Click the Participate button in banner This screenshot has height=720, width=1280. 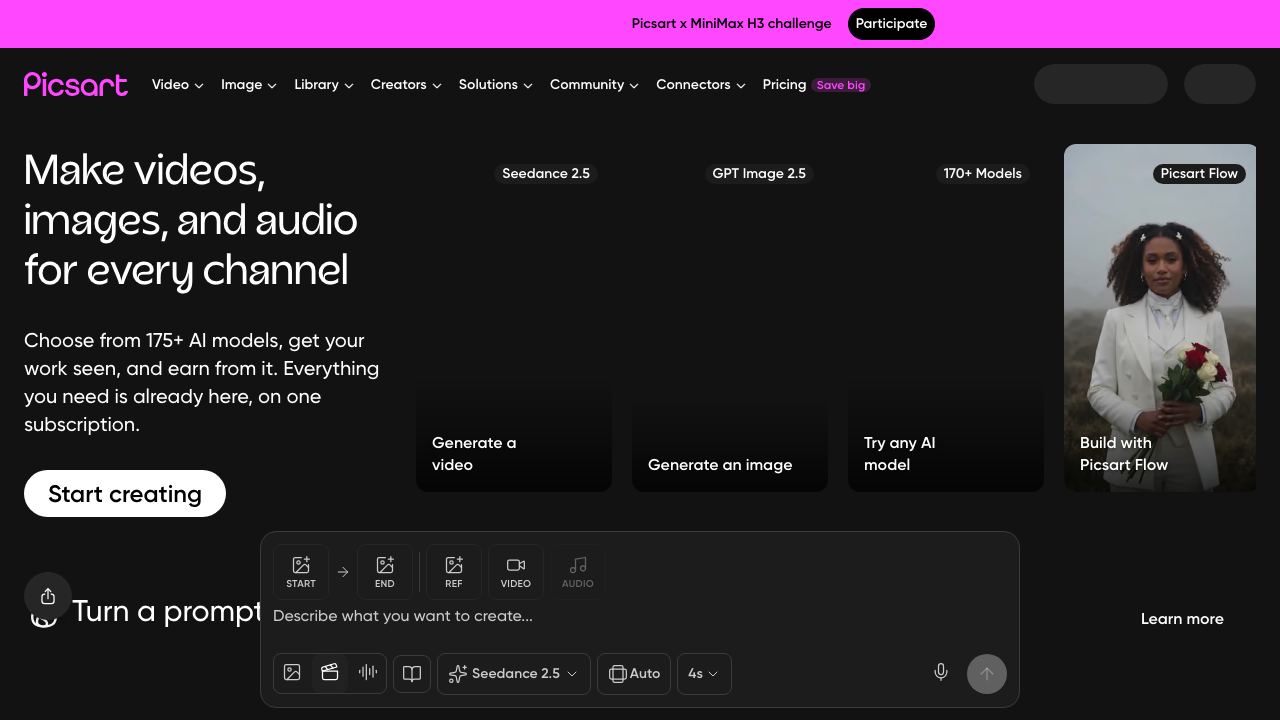[891, 24]
